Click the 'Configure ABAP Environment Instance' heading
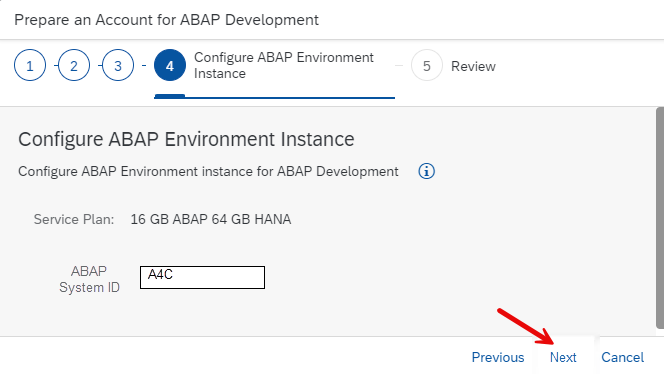 coord(186,139)
